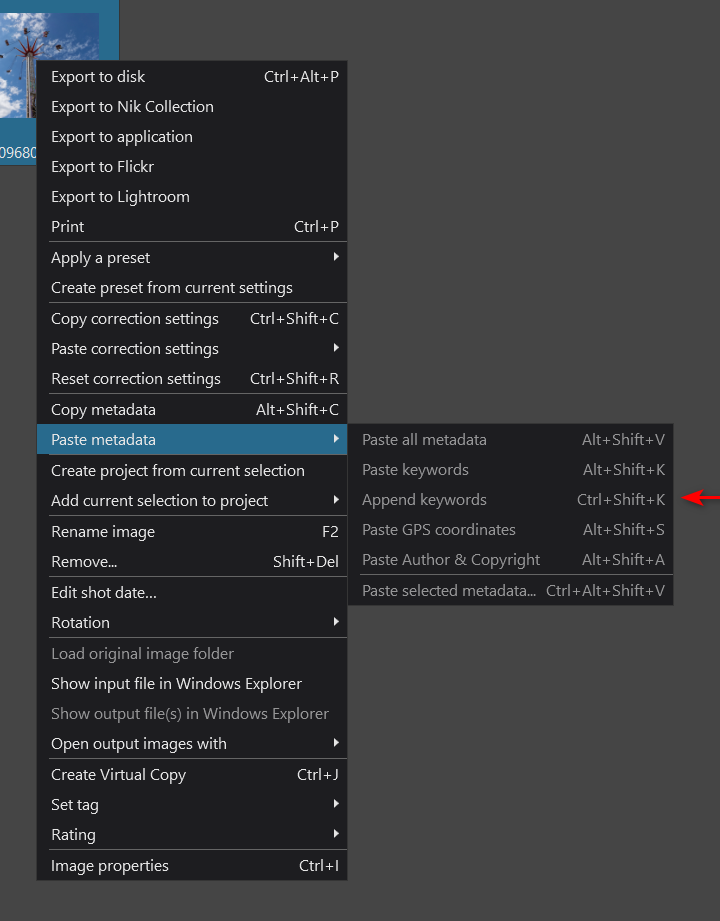Open Image properties
720x921 pixels.
click(x=192, y=866)
